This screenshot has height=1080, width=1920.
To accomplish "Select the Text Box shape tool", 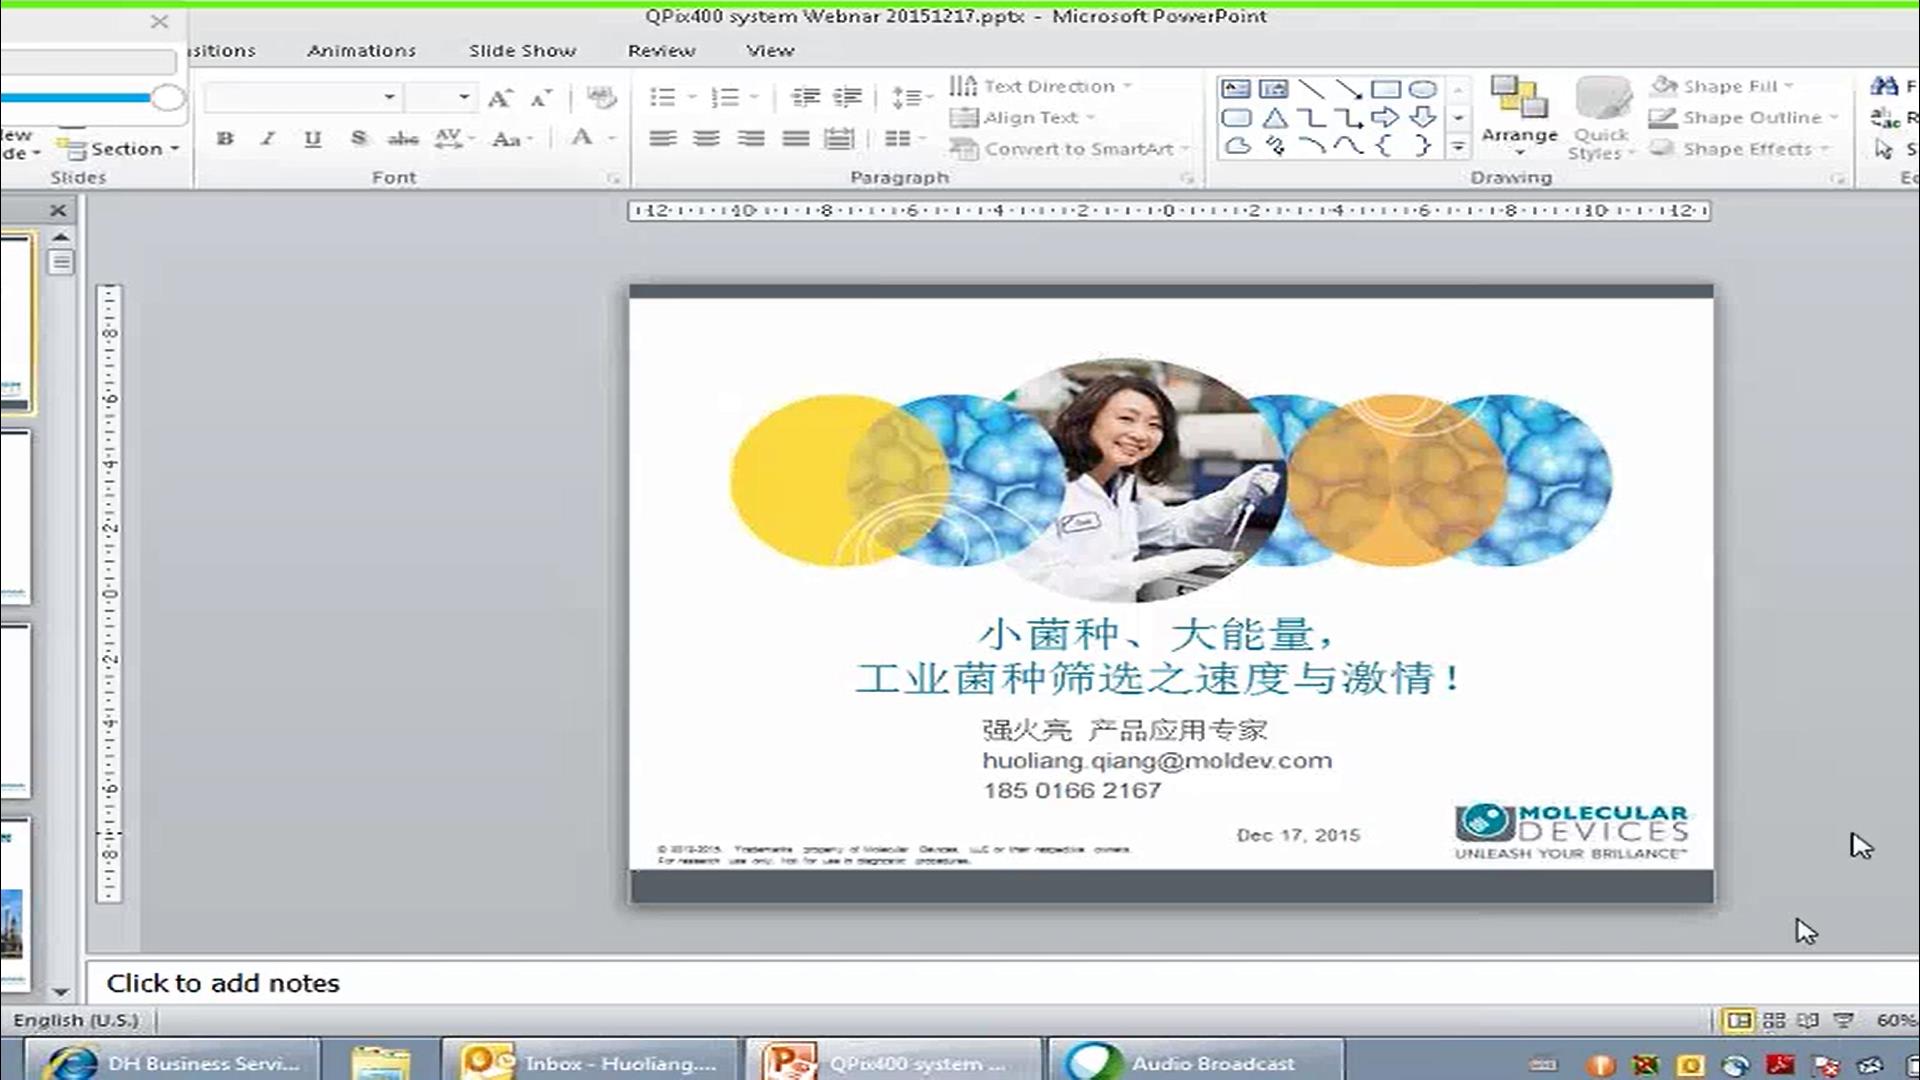I will 1236,89.
